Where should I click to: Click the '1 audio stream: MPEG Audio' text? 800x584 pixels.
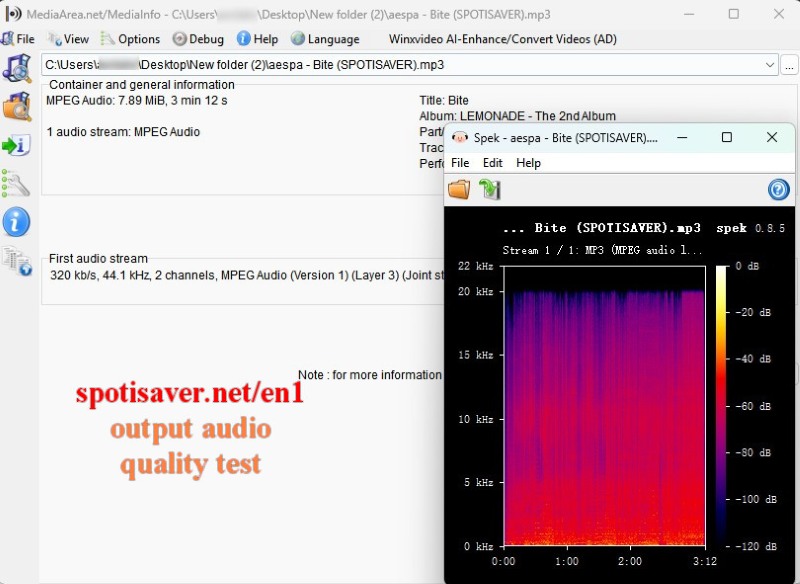click(123, 132)
